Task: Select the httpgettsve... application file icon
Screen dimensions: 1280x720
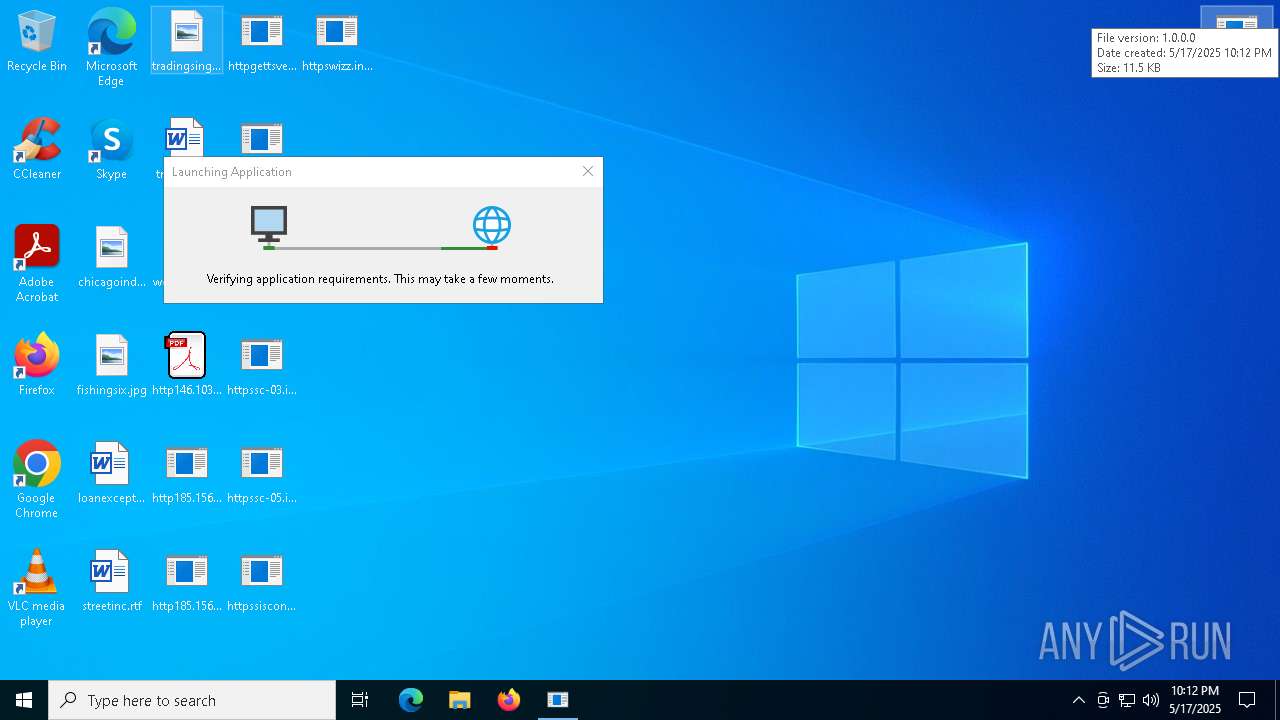Action: pyautogui.click(x=262, y=42)
